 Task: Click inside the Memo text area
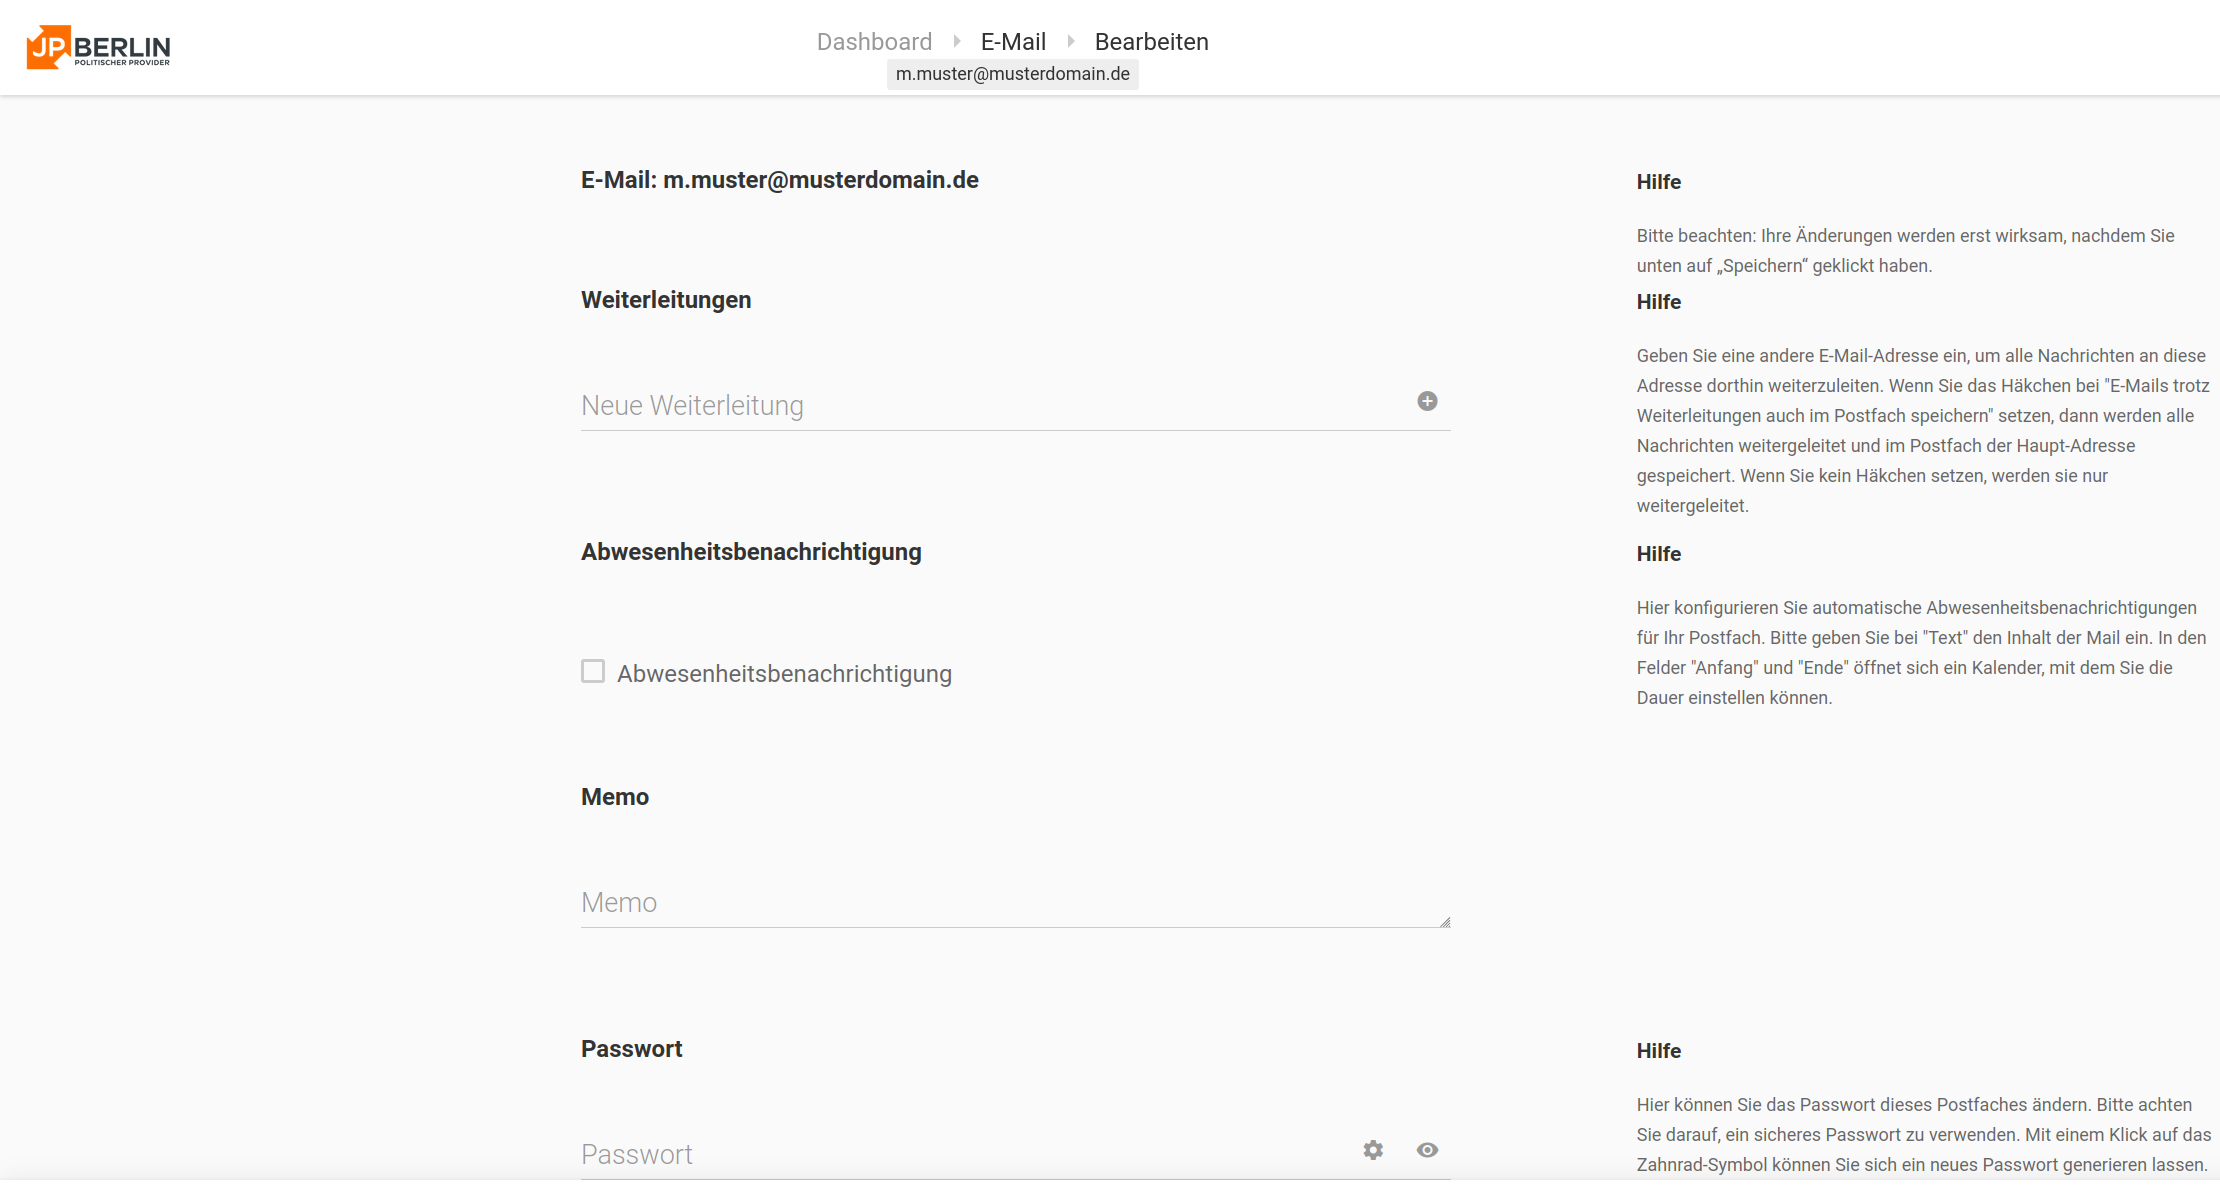pyautogui.click(x=1000, y=902)
